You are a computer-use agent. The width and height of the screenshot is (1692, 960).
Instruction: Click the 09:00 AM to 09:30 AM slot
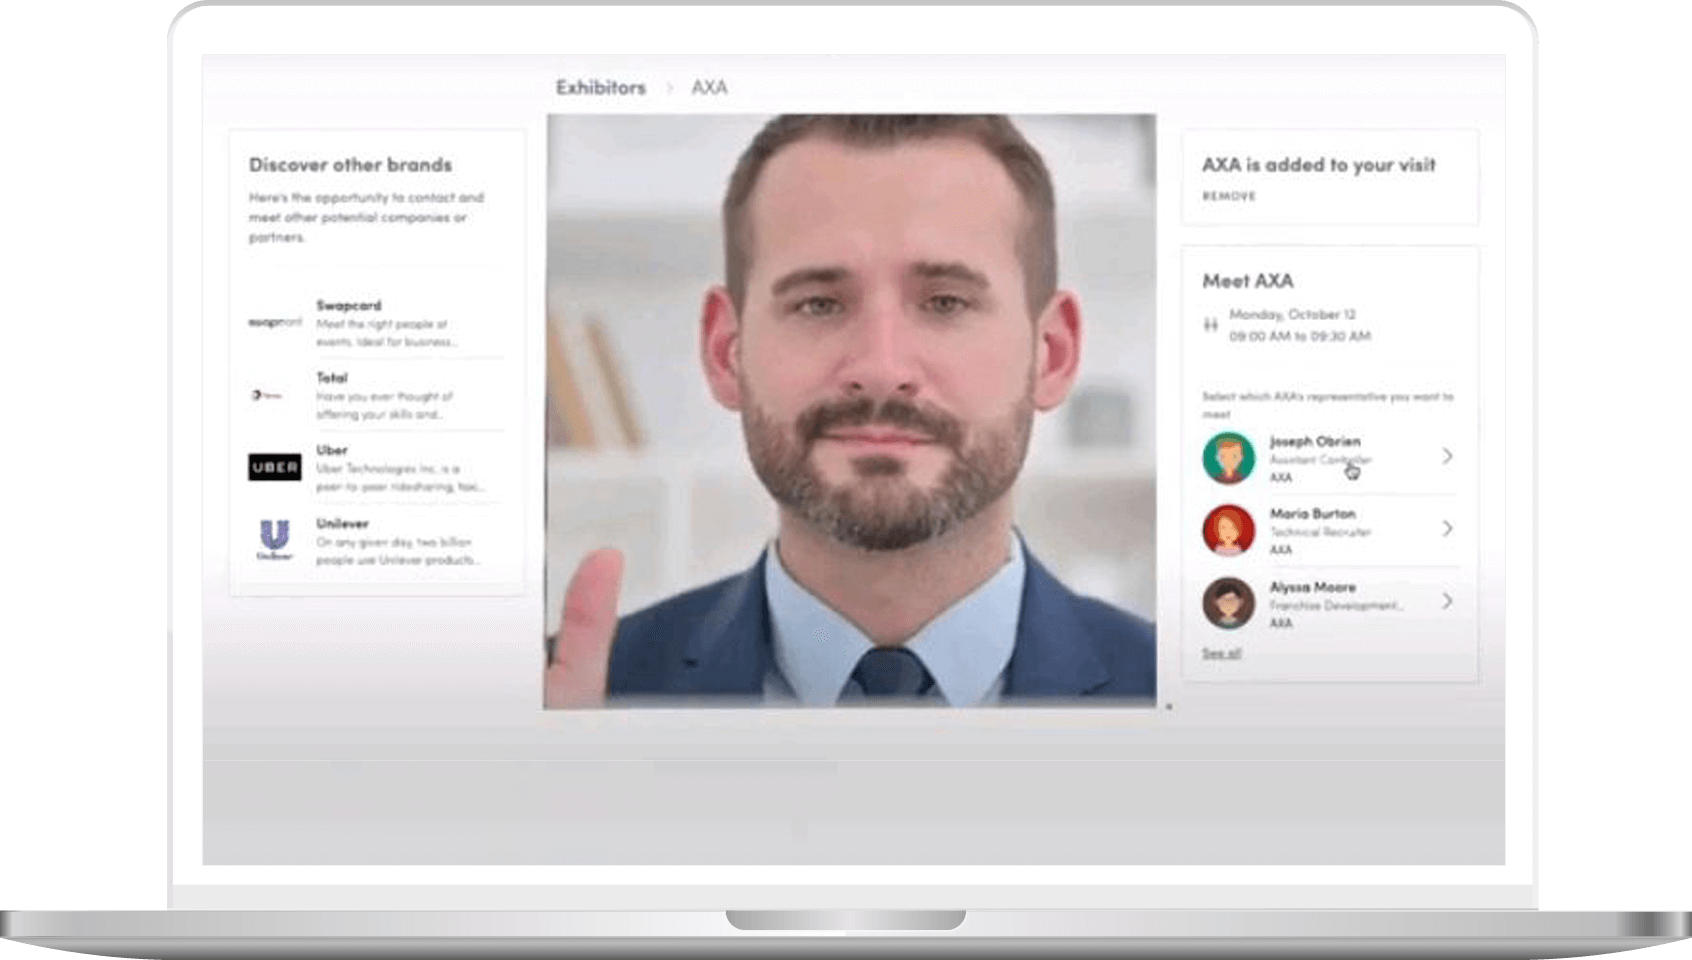[1299, 336]
